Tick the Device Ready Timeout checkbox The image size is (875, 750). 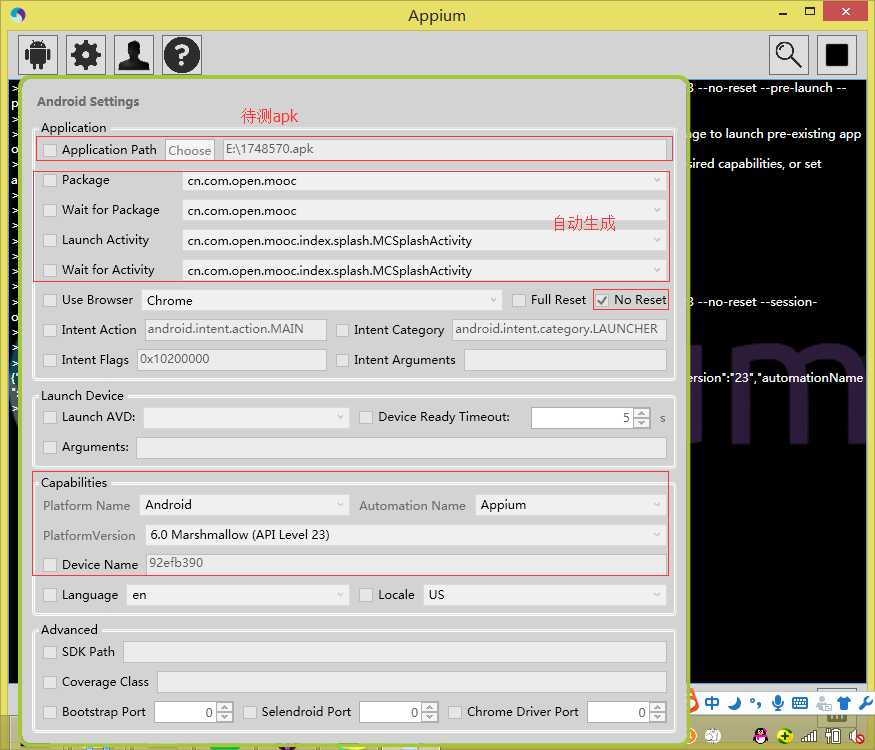click(x=366, y=417)
